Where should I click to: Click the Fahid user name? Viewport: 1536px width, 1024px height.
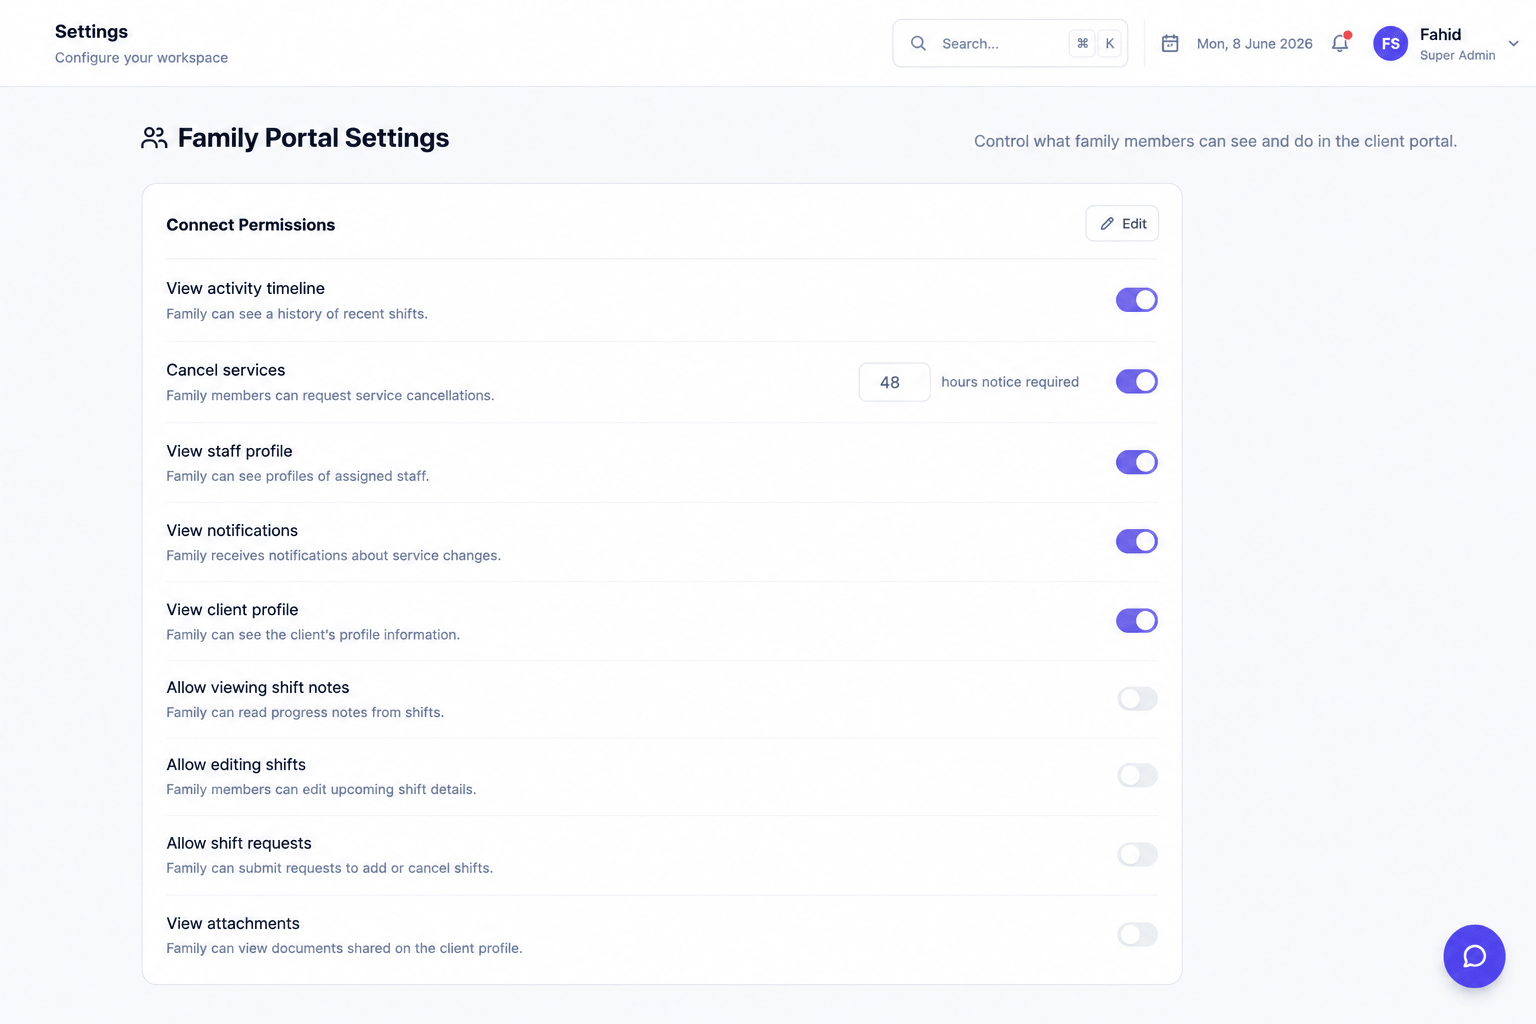pyautogui.click(x=1440, y=34)
